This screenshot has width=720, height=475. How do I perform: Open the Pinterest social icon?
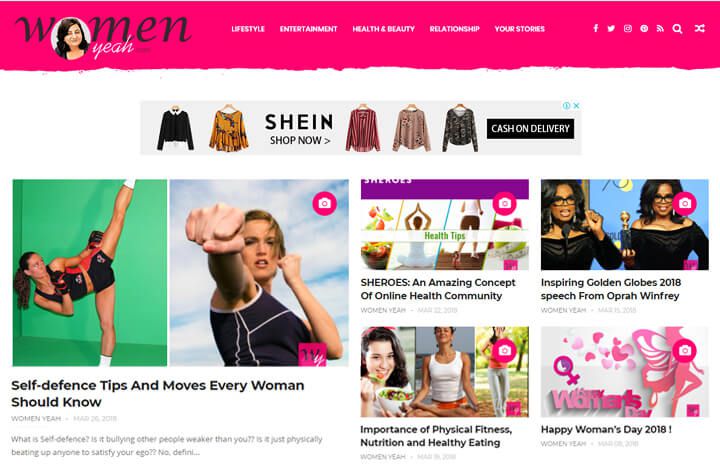coord(644,28)
